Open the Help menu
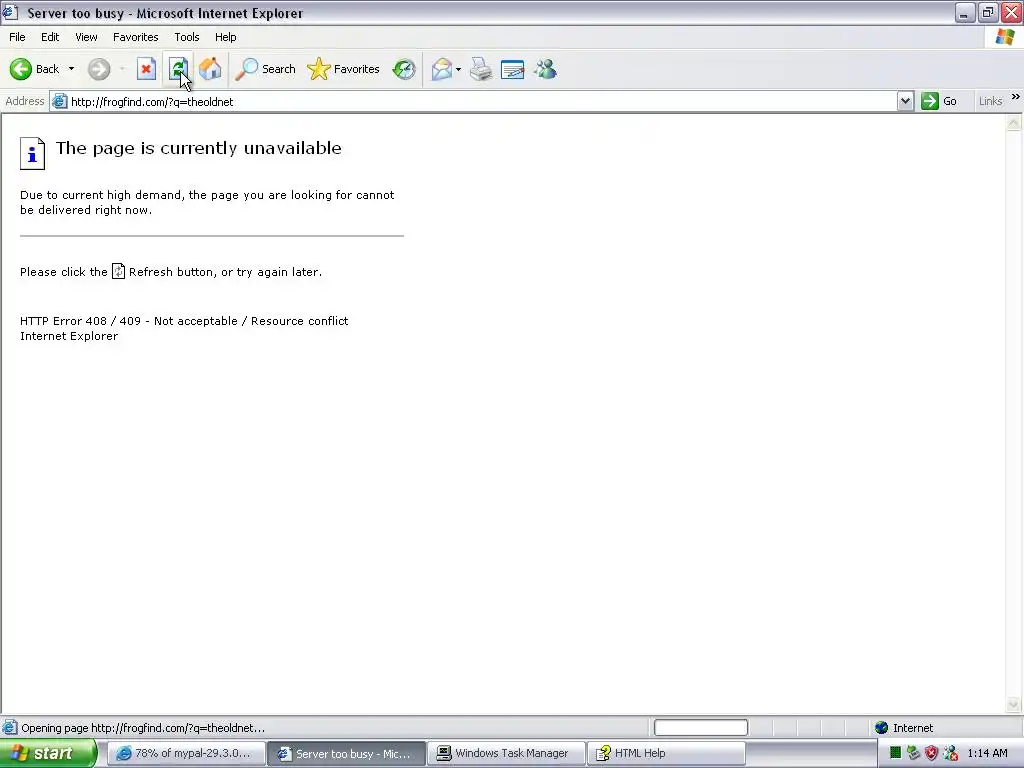 coord(225,37)
